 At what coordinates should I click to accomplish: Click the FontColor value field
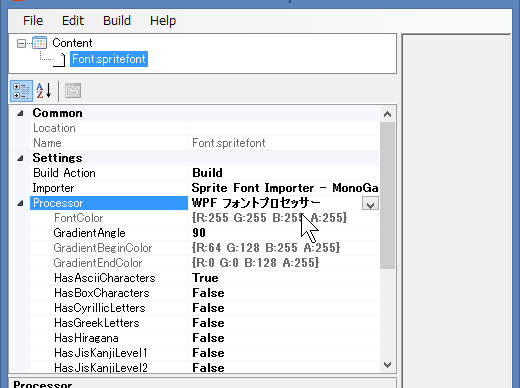point(284,218)
